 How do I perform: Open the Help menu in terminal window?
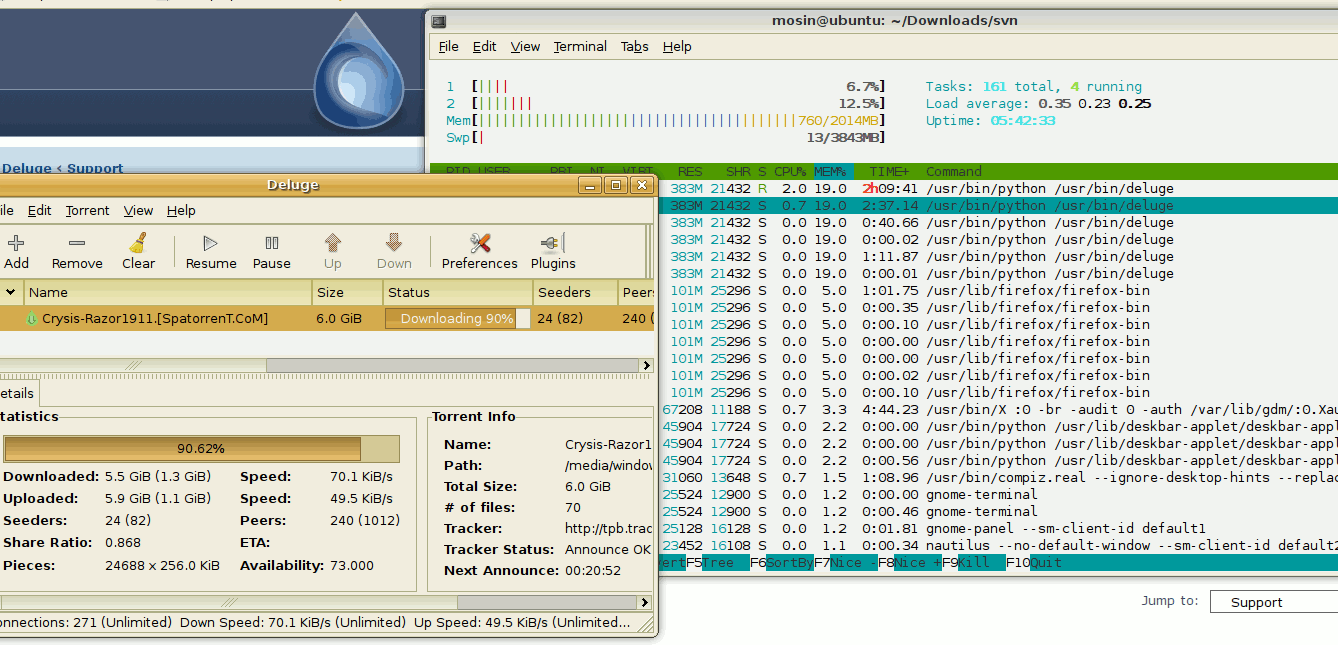coord(677,46)
